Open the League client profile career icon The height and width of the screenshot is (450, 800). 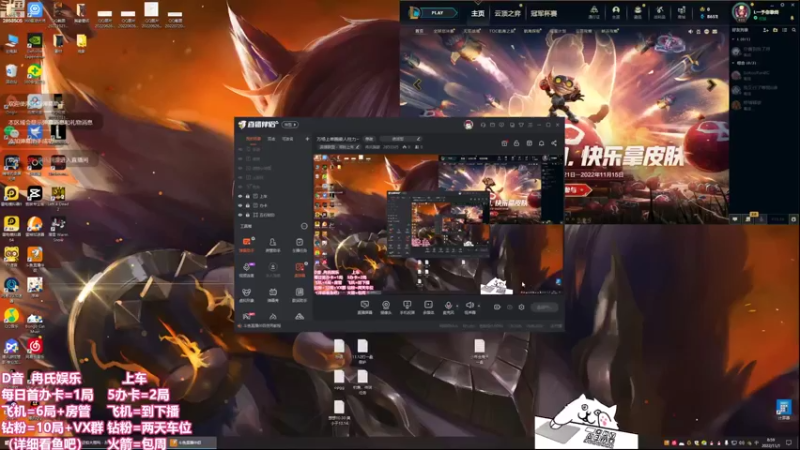click(x=616, y=12)
